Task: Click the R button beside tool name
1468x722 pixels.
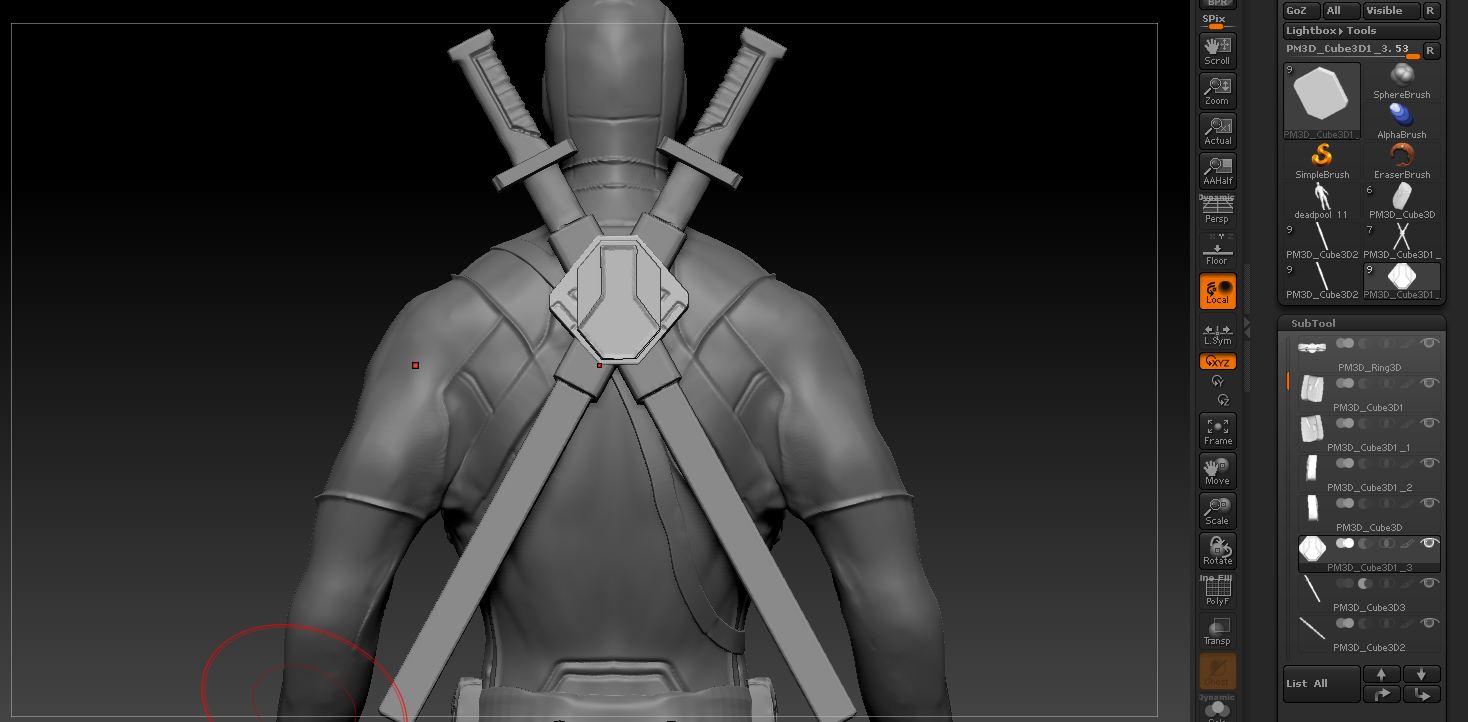Action: 1431,50
